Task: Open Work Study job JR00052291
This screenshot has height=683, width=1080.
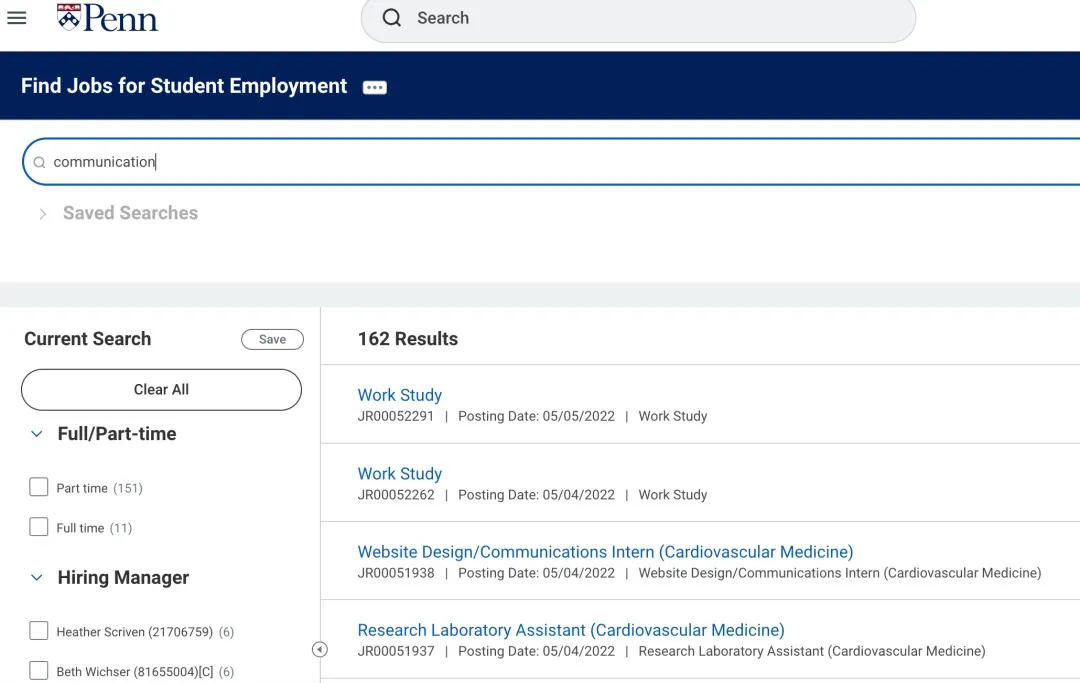Action: (399, 395)
